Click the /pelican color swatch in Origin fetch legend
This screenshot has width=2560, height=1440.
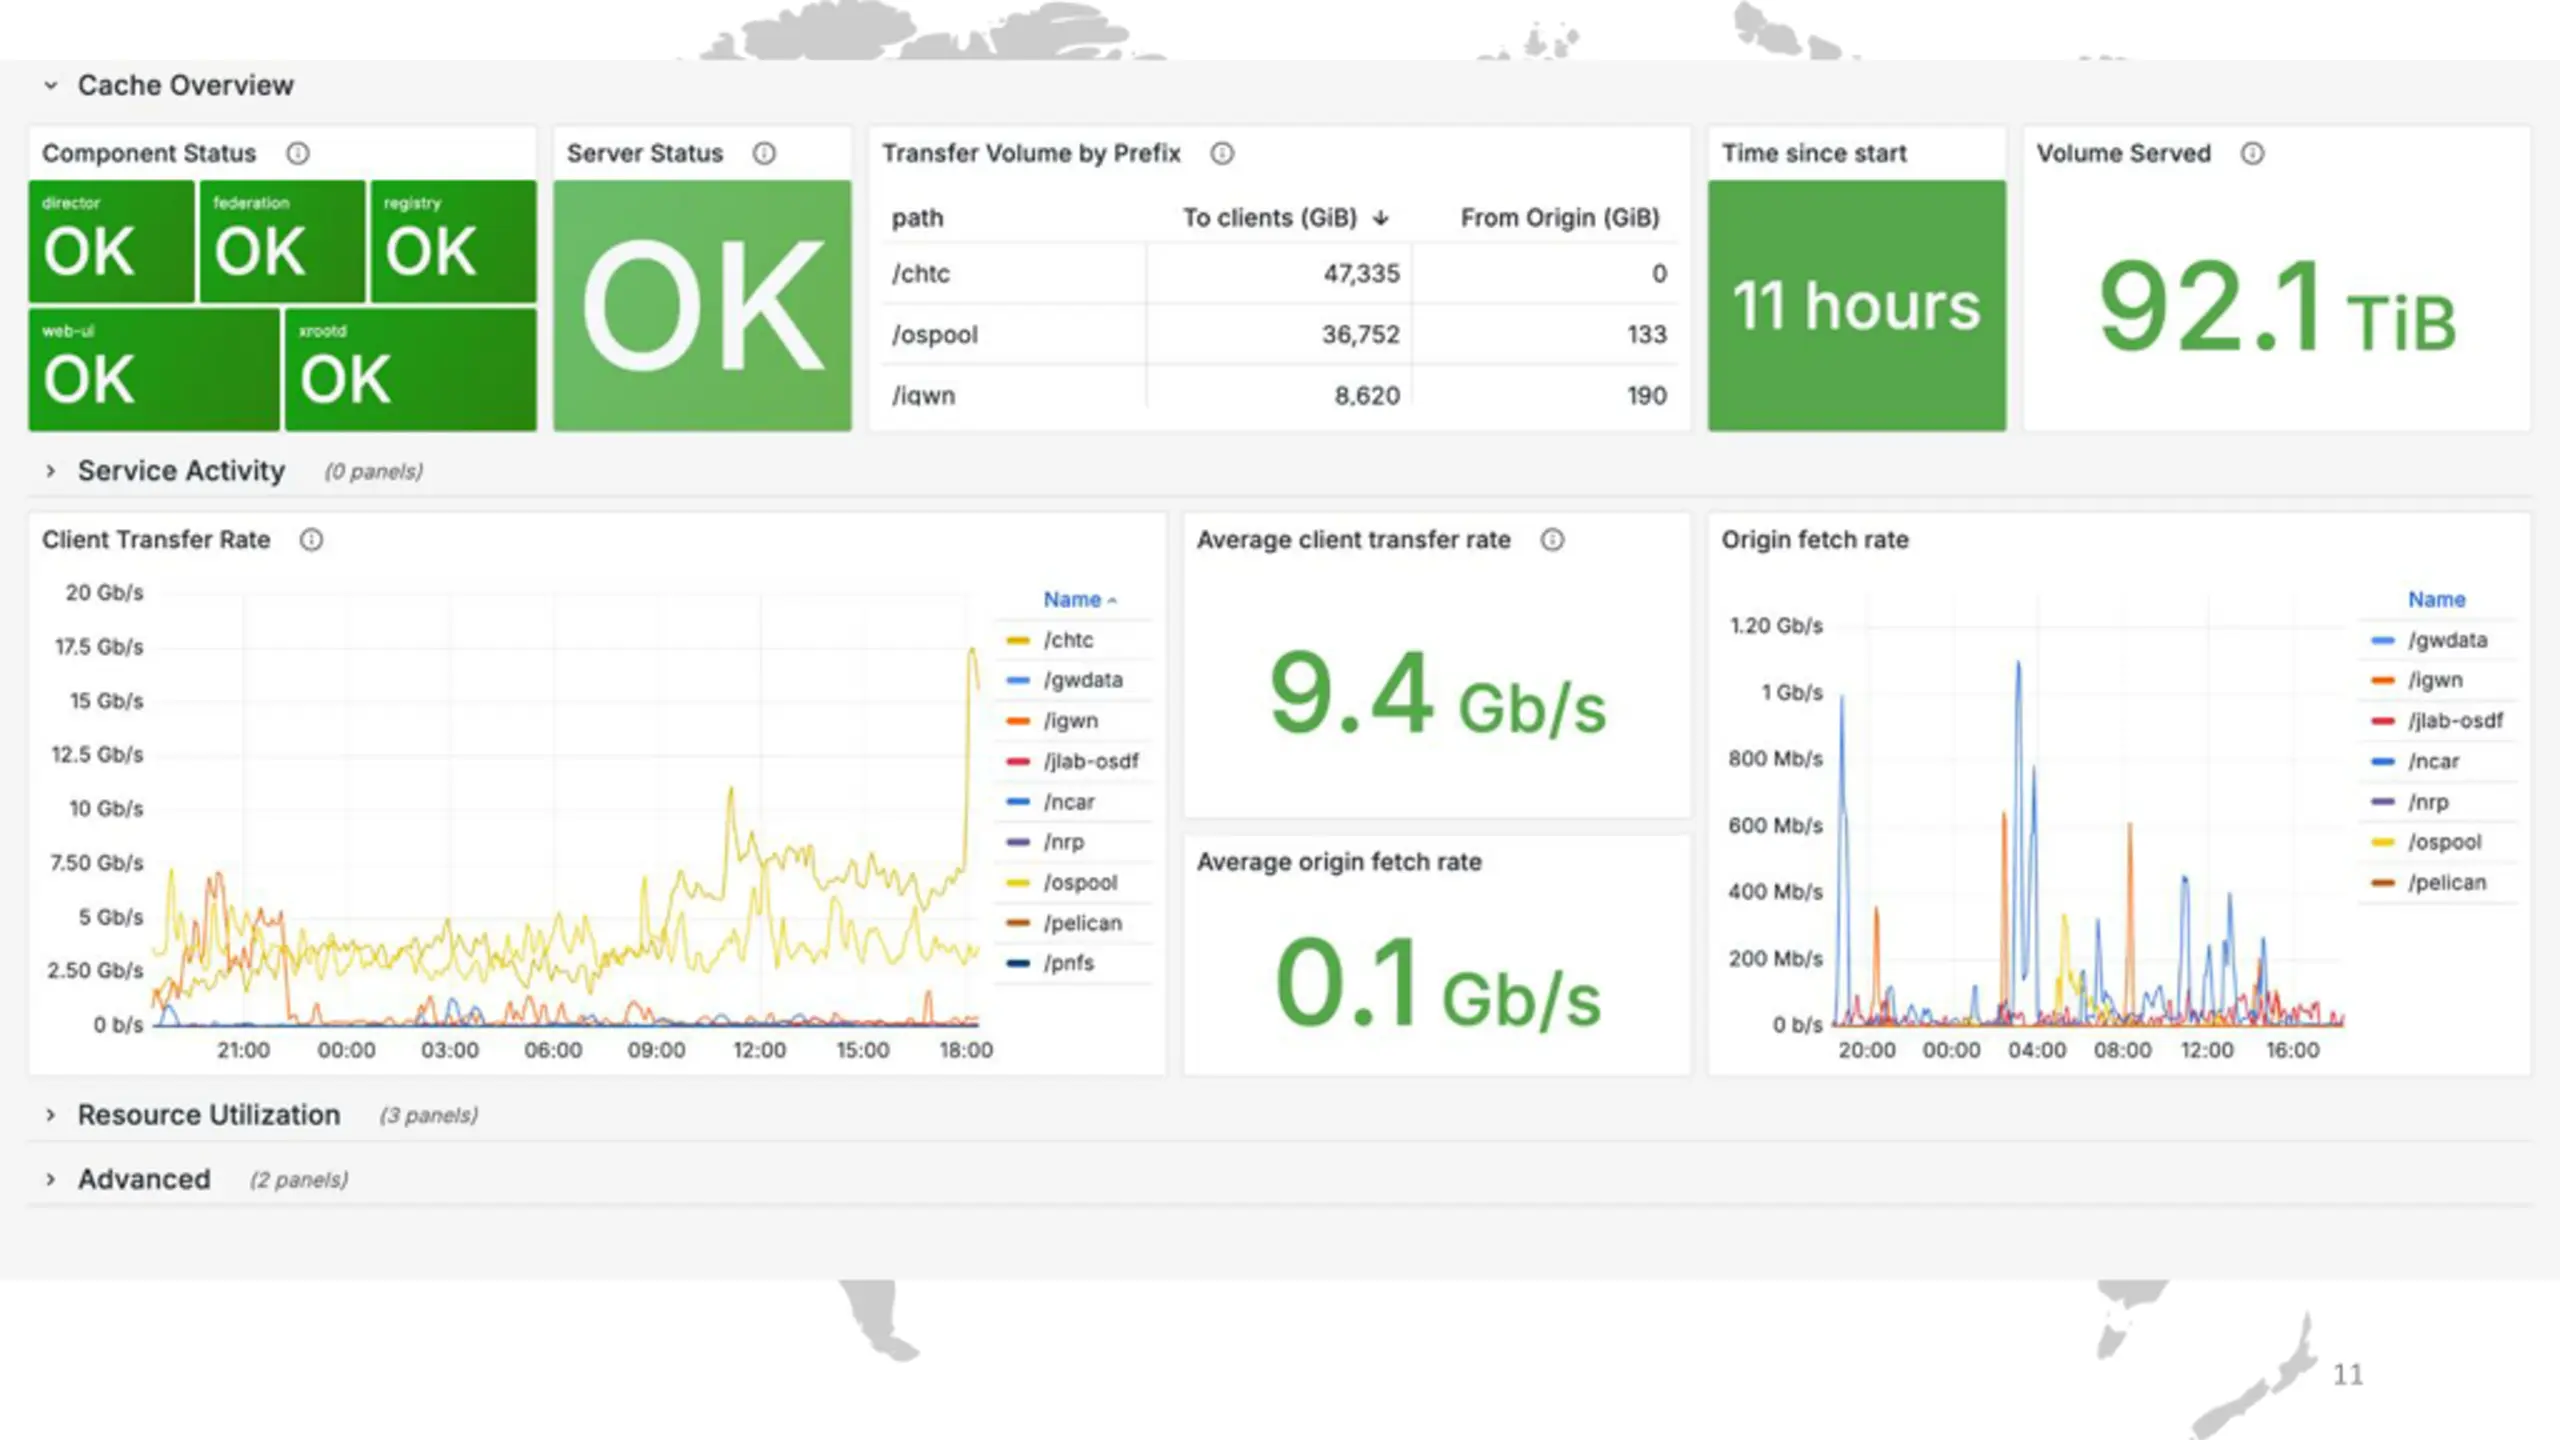pyautogui.click(x=2383, y=882)
